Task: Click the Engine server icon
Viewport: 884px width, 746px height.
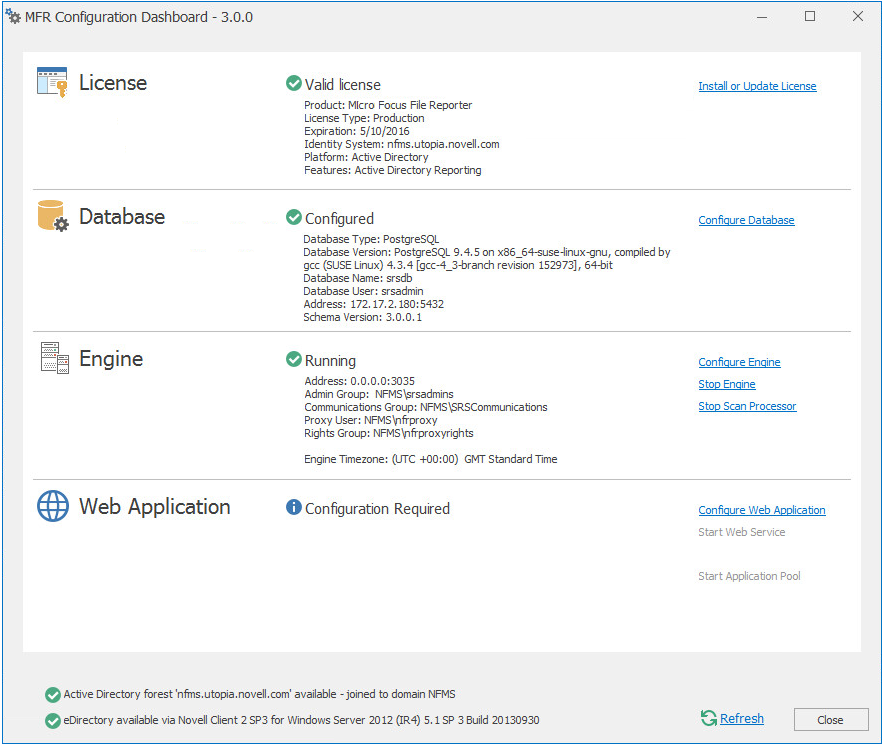Action: pyautogui.click(x=54, y=357)
